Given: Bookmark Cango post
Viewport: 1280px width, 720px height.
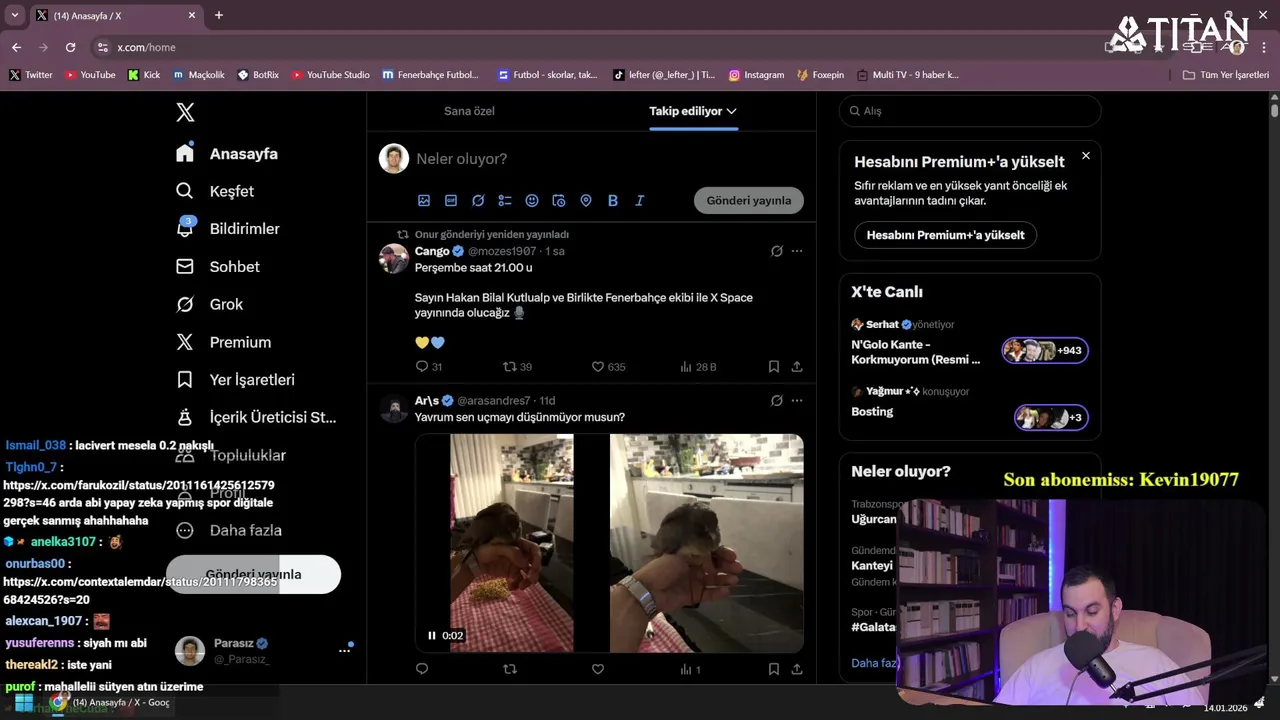Looking at the screenshot, I should pos(774,367).
